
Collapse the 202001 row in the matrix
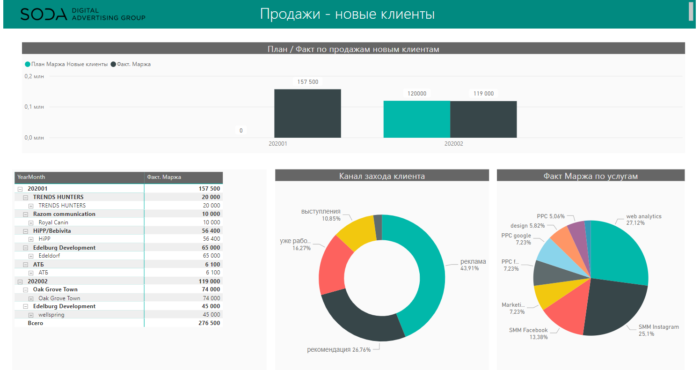pos(20,189)
